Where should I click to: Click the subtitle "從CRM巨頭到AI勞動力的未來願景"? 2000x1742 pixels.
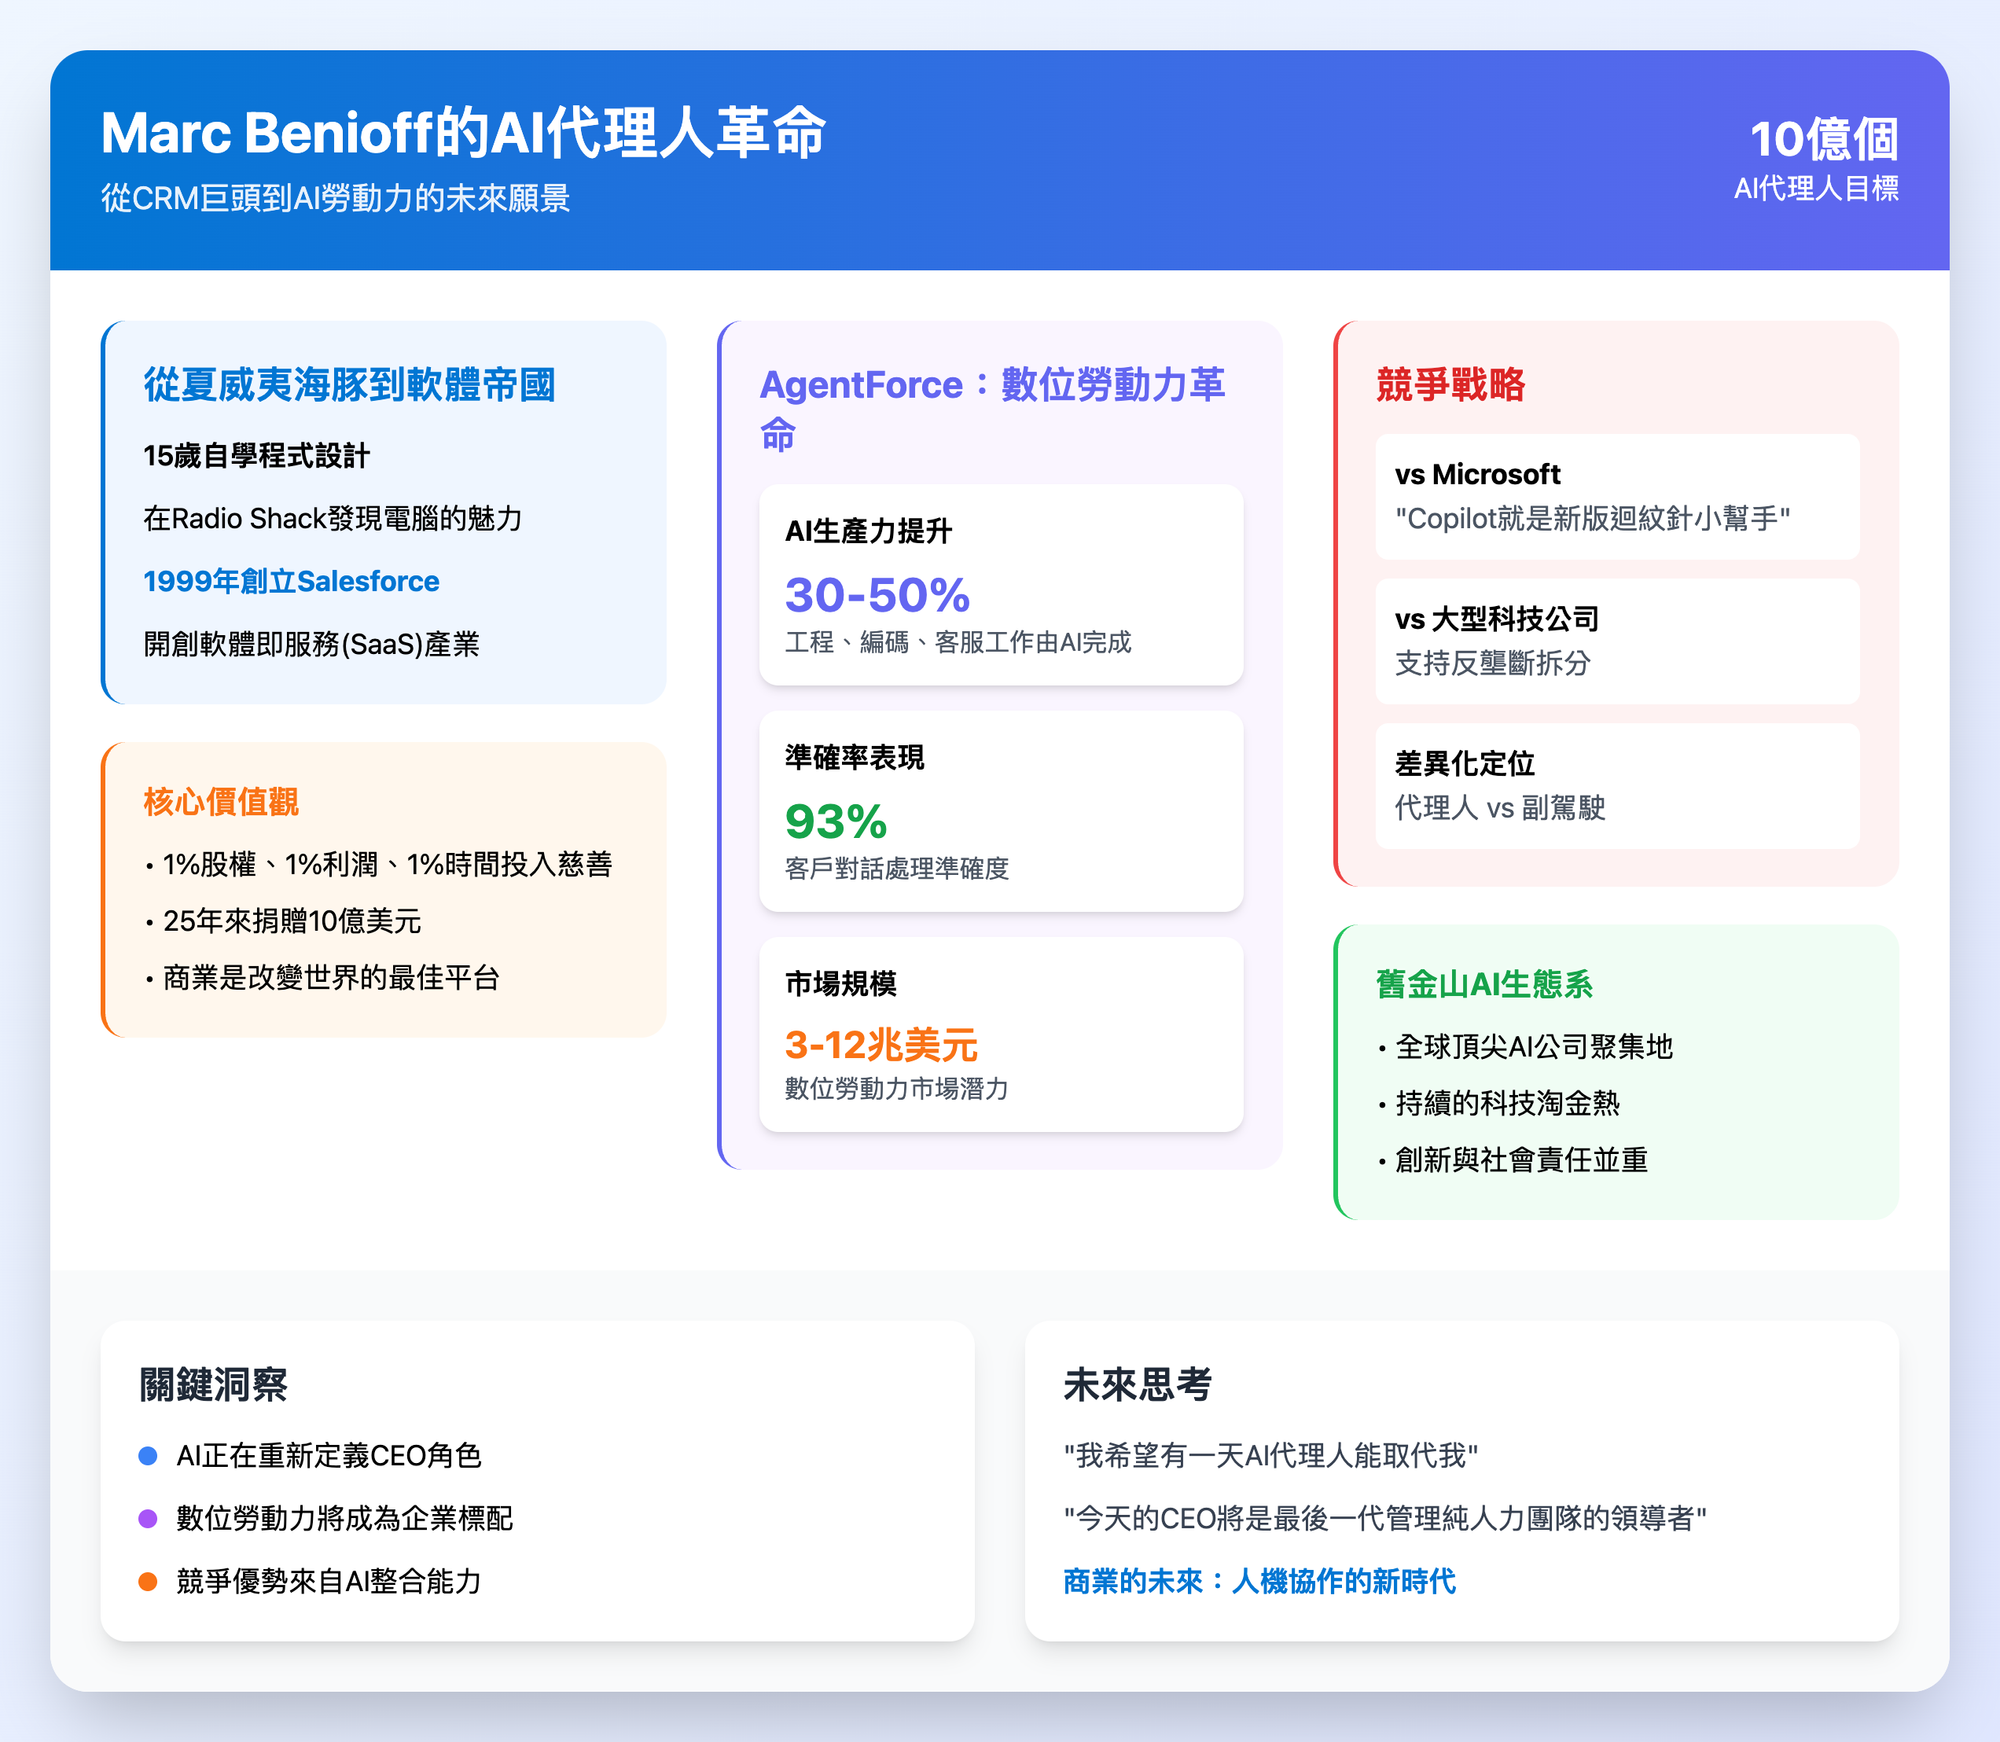click(x=335, y=198)
